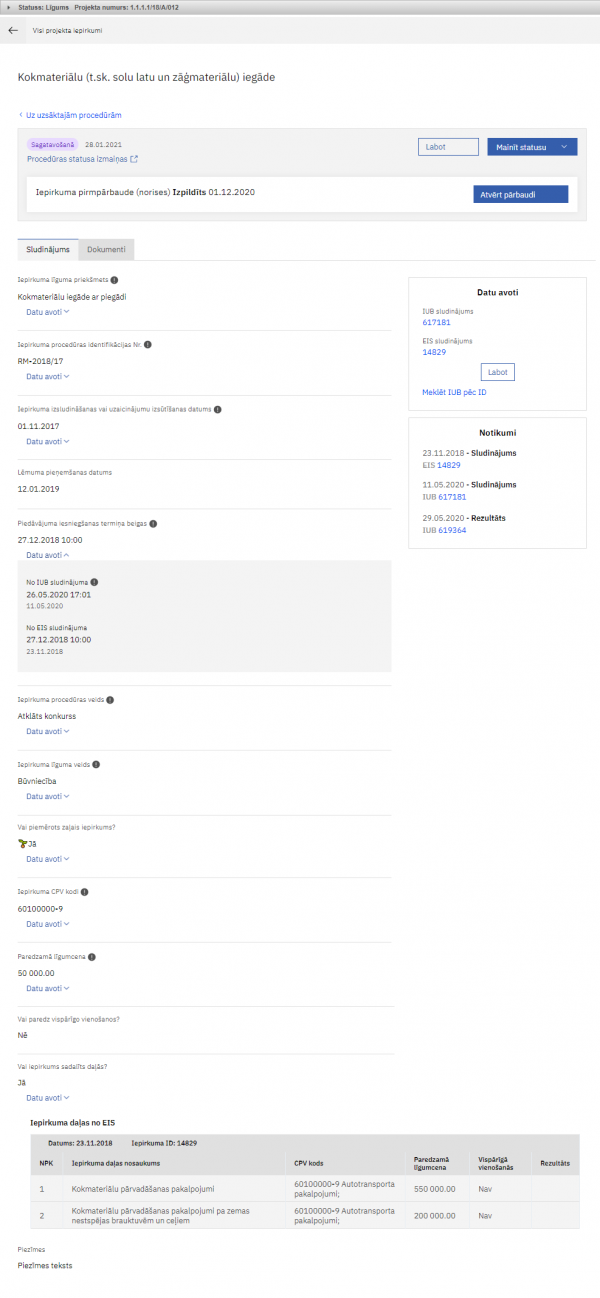Click info icon beside Iepirkuma procedūras identifikācijas Nr.
Screen dimensions: 600x1298
pyautogui.click(x=148, y=344)
